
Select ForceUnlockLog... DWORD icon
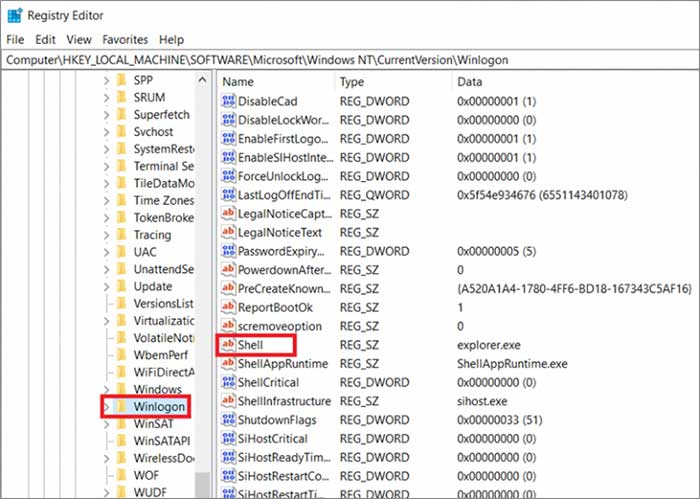point(228,176)
